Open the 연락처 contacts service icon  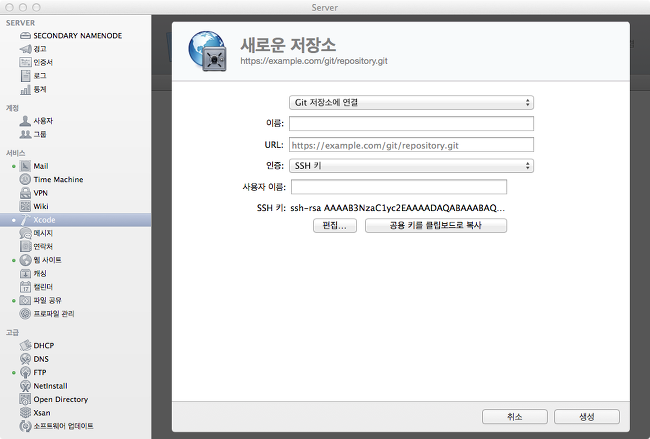tap(25, 246)
